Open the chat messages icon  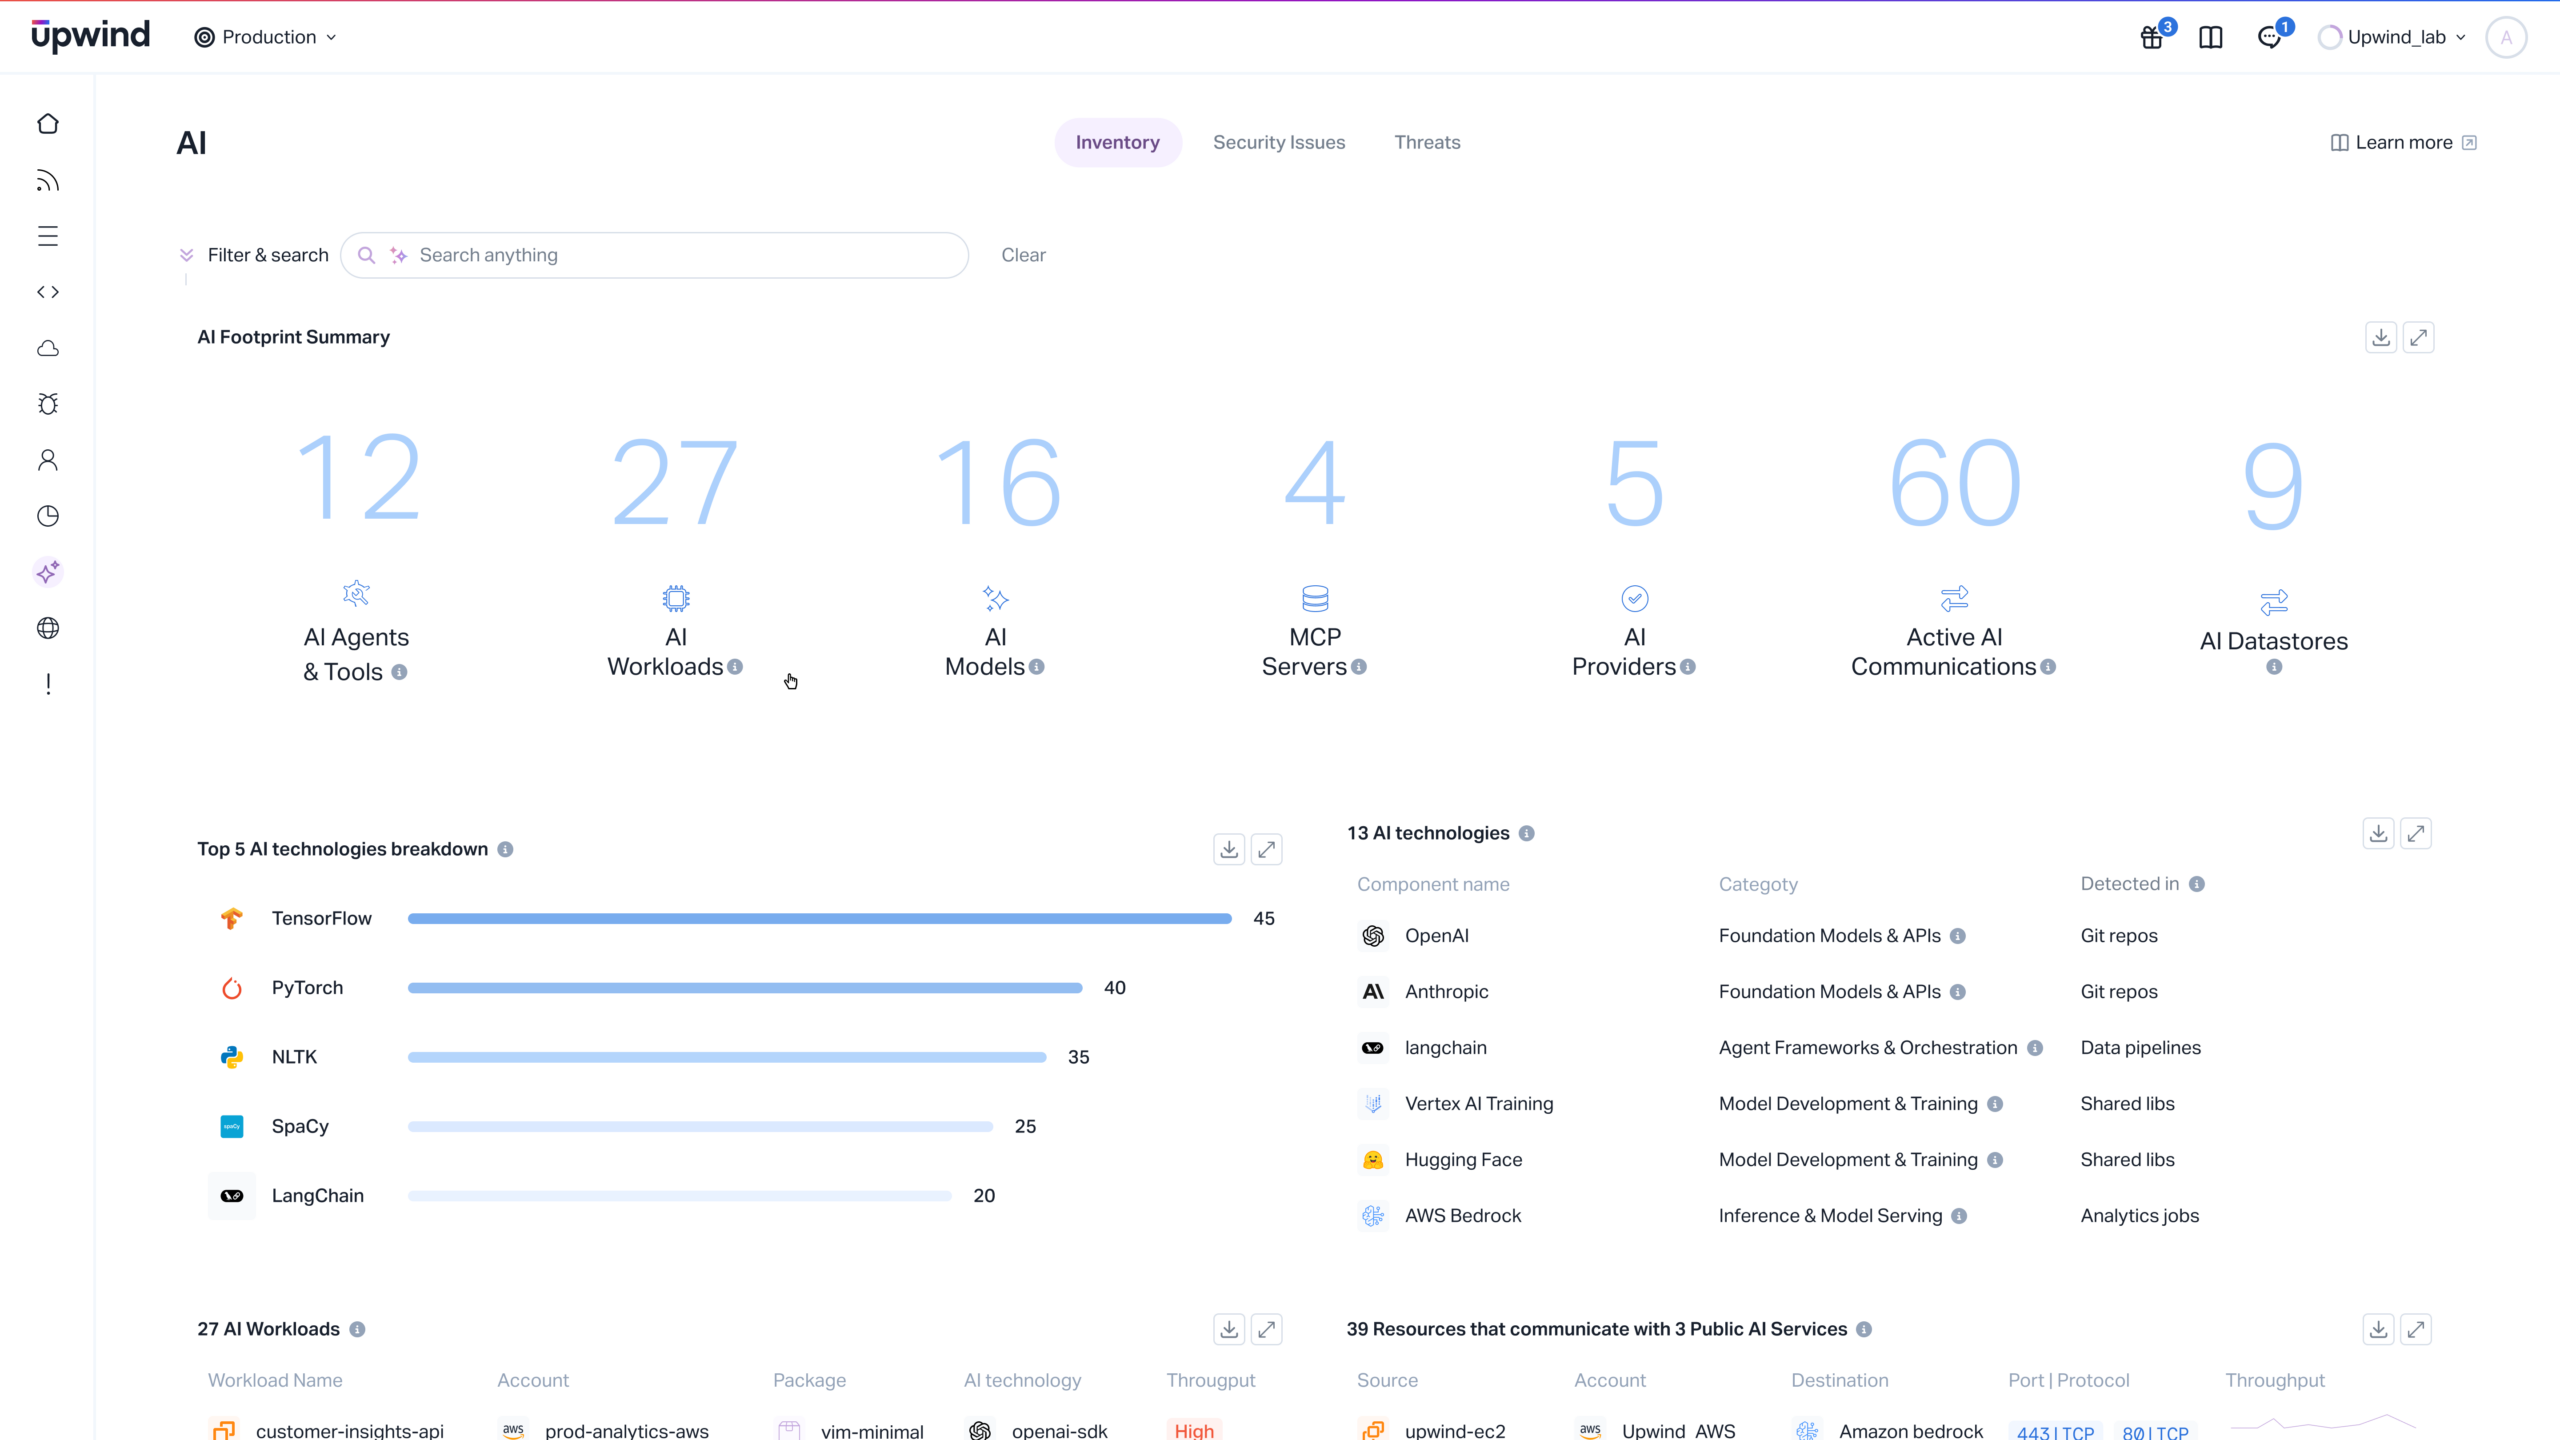2270,38
